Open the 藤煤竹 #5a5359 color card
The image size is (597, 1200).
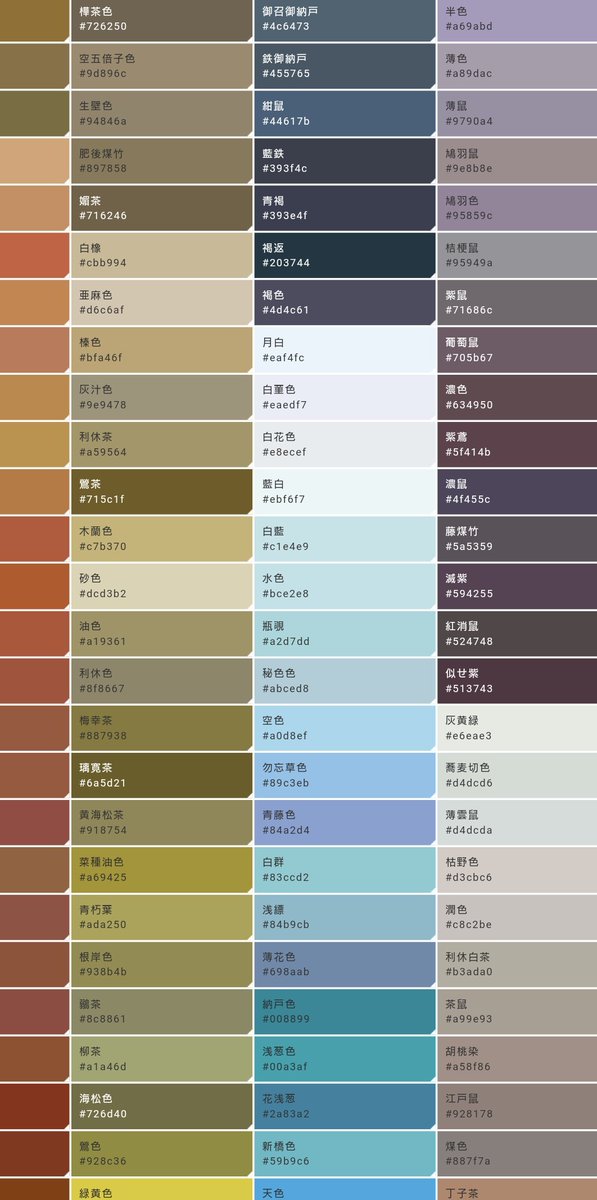pos(517,538)
